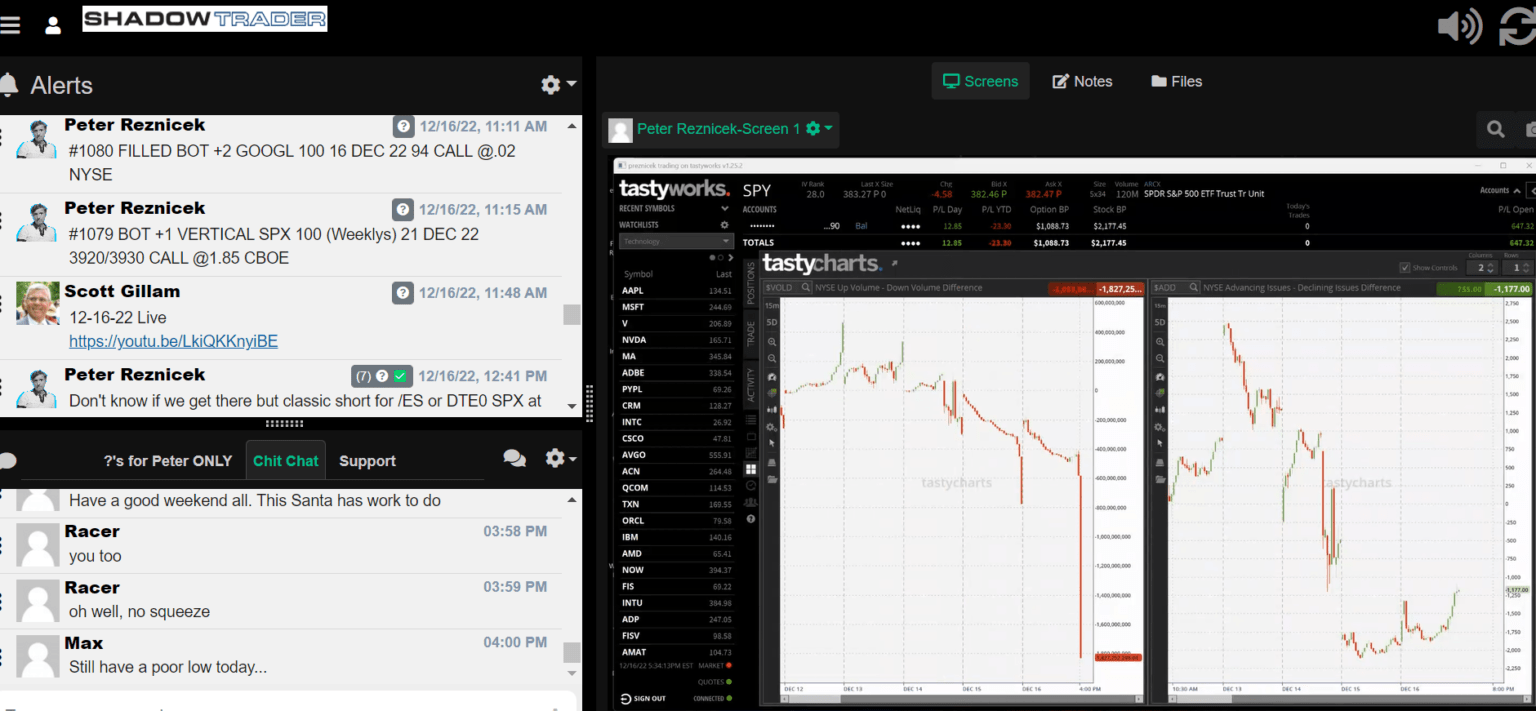Select AAPL in the watchlist symbols

tap(631, 289)
